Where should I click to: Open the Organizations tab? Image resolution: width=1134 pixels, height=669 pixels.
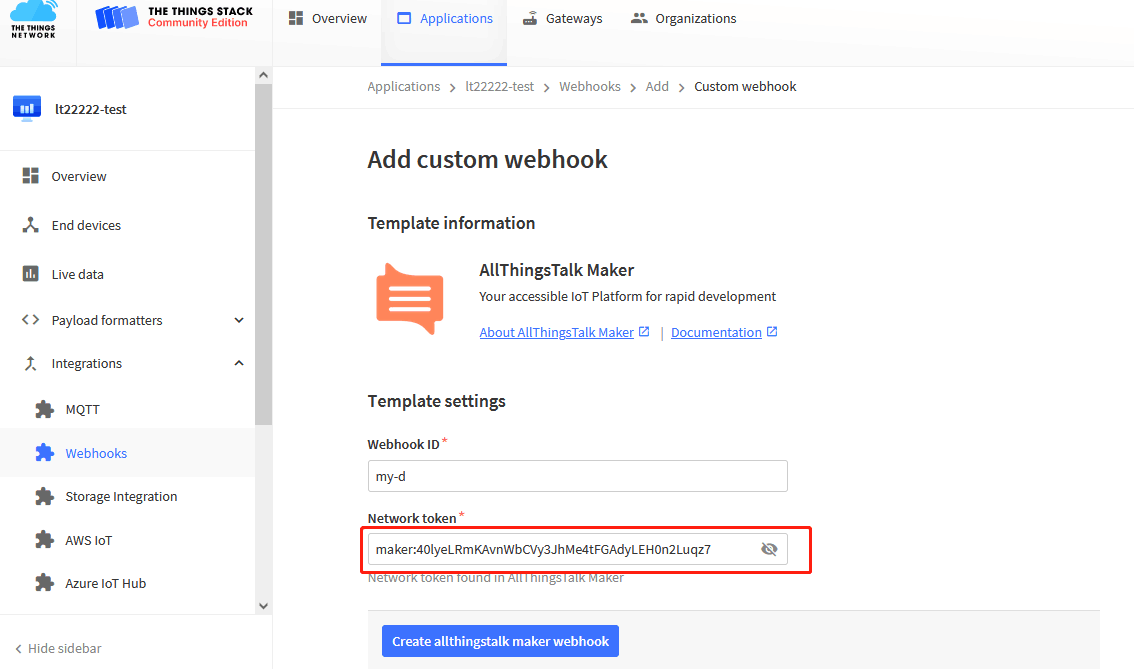click(683, 19)
